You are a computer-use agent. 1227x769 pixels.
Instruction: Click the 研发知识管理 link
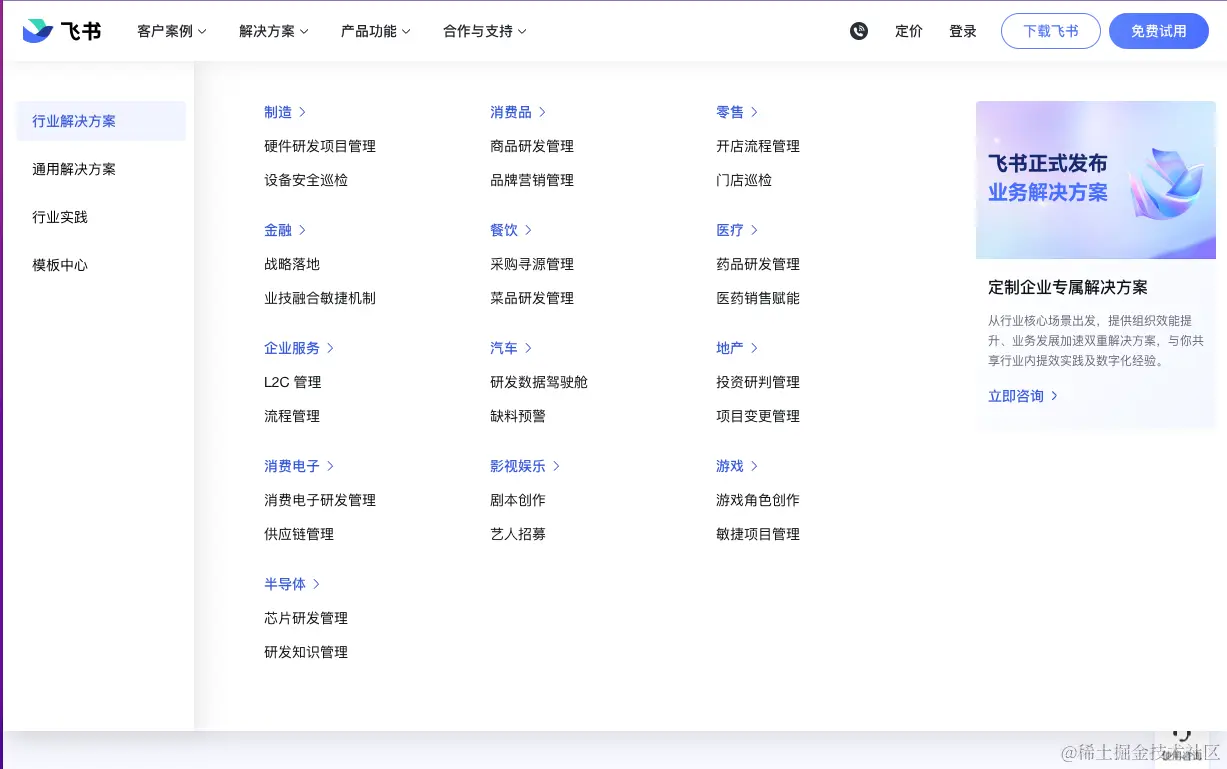coord(306,652)
